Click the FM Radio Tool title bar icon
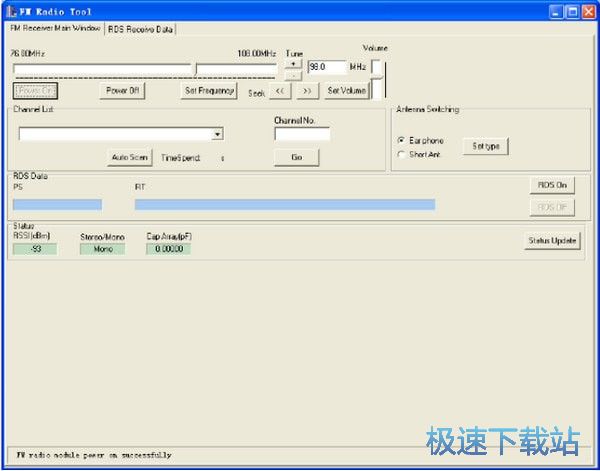 10,10
